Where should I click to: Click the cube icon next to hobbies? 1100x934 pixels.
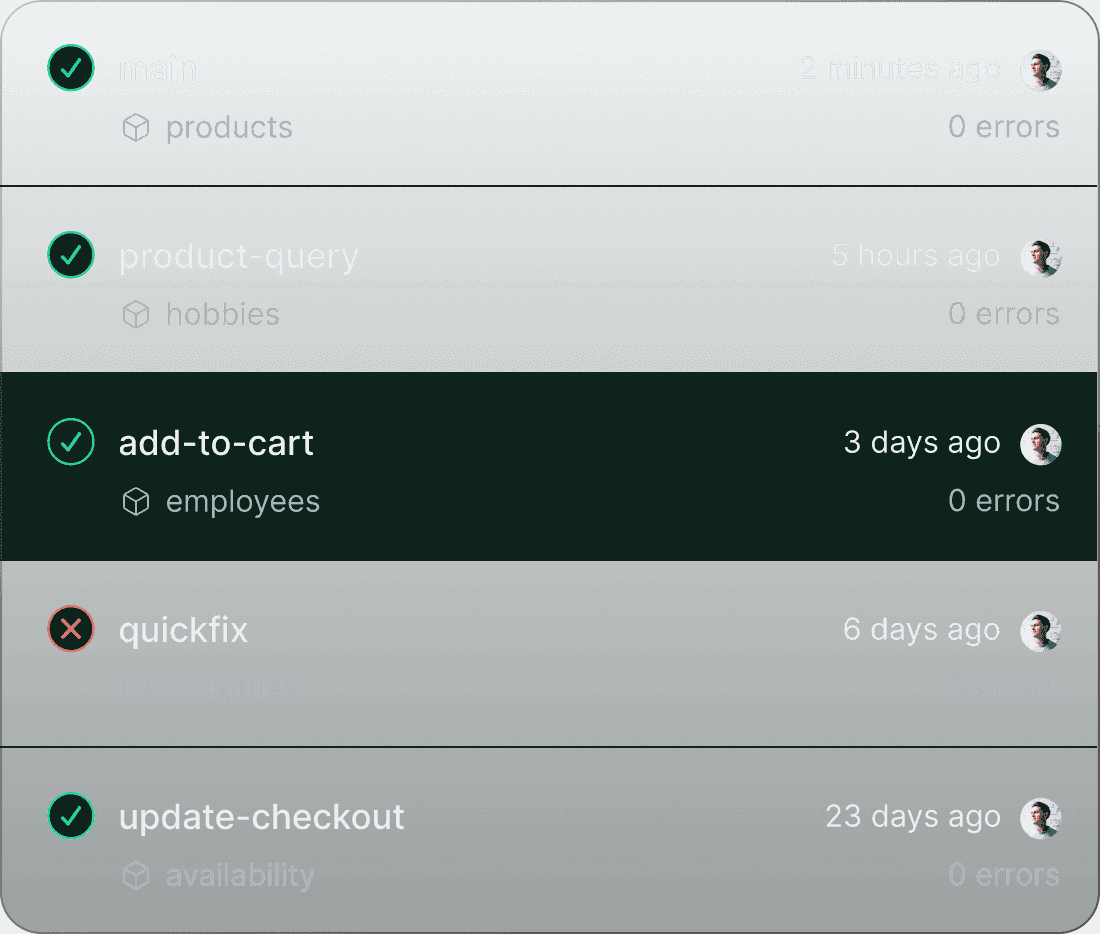(135, 314)
